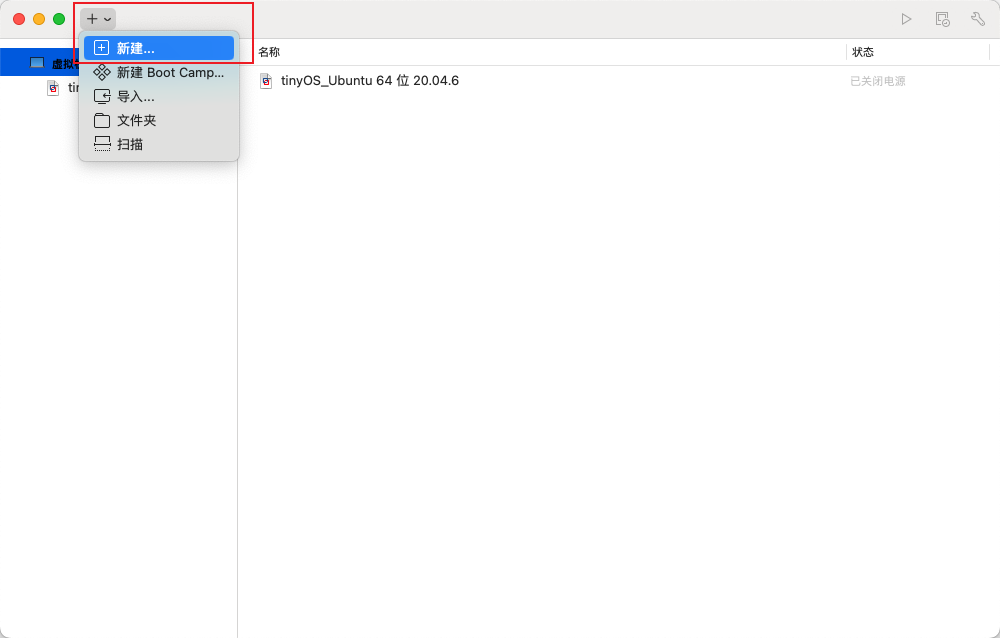Click the folder icon in menu
The width and height of the screenshot is (1000, 638).
click(x=101, y=120)
